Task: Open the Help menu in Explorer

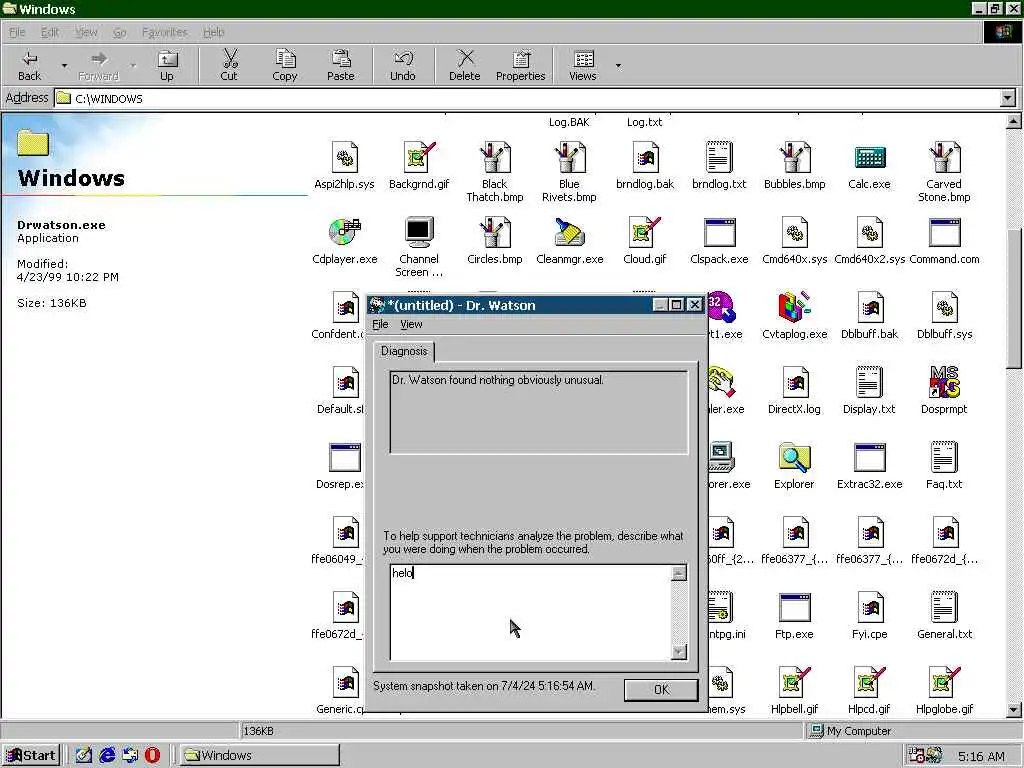Action: pos(214,32)
